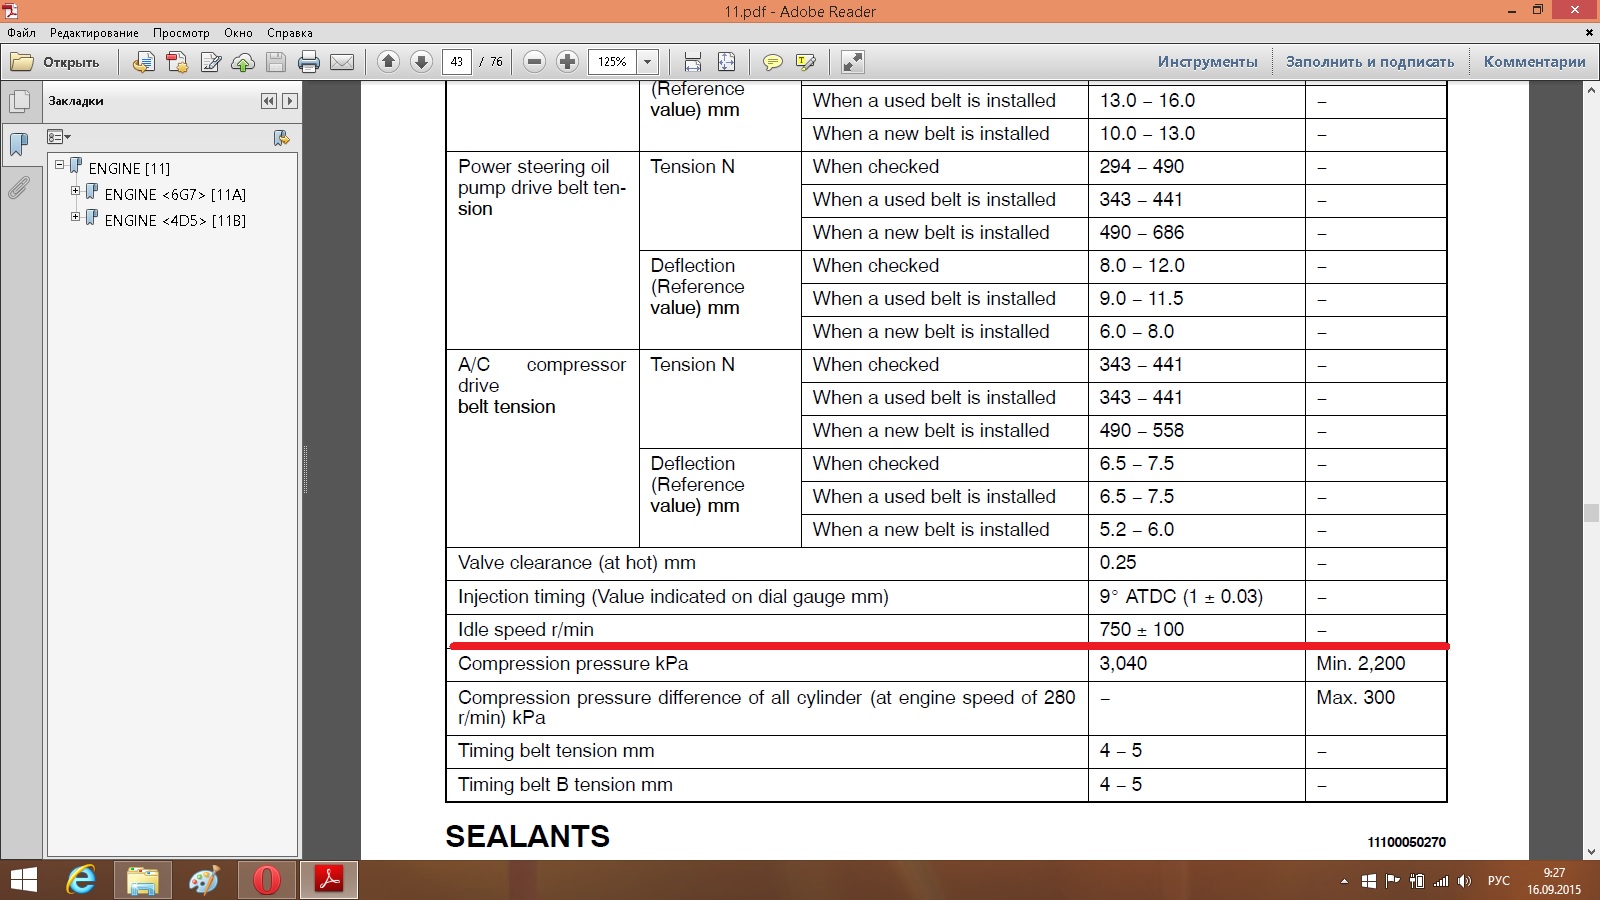Collapse the ENGINE [11] bookmark tree
This screenshot has height=900, width=1600.
pyautogui.click(x=60, y=165)
